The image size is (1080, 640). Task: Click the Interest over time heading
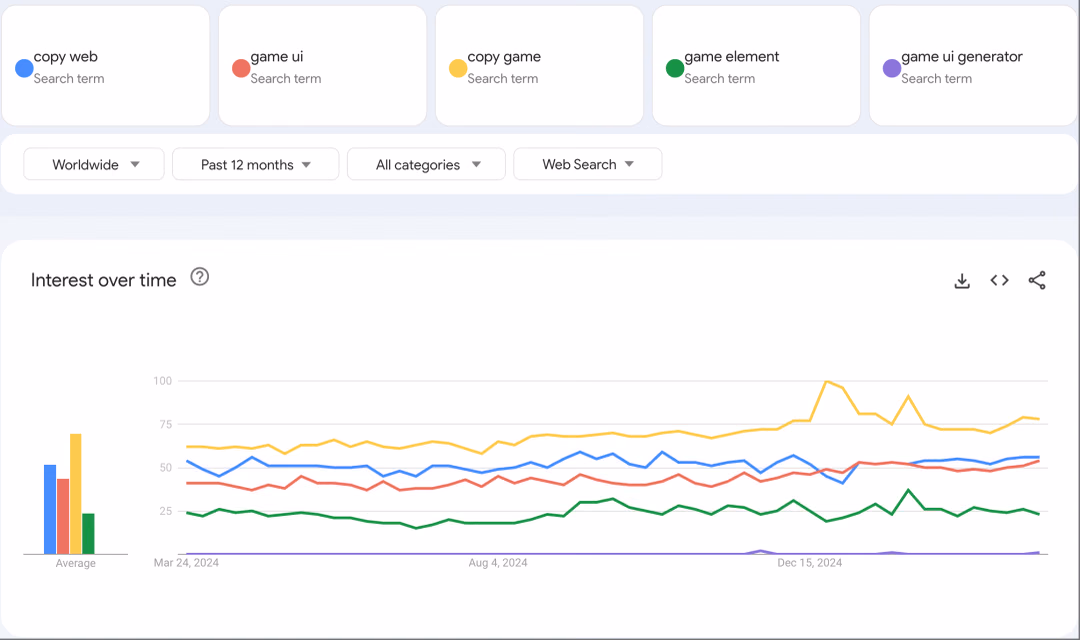(x=103, y=280)
